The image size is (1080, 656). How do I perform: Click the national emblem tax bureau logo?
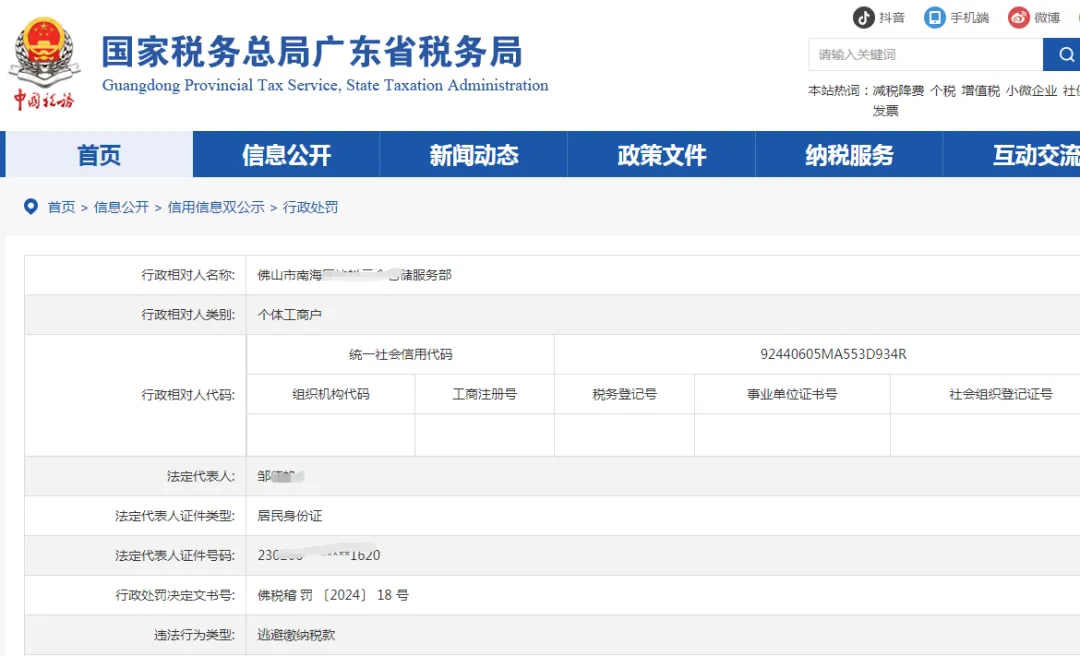coord(44,45)
